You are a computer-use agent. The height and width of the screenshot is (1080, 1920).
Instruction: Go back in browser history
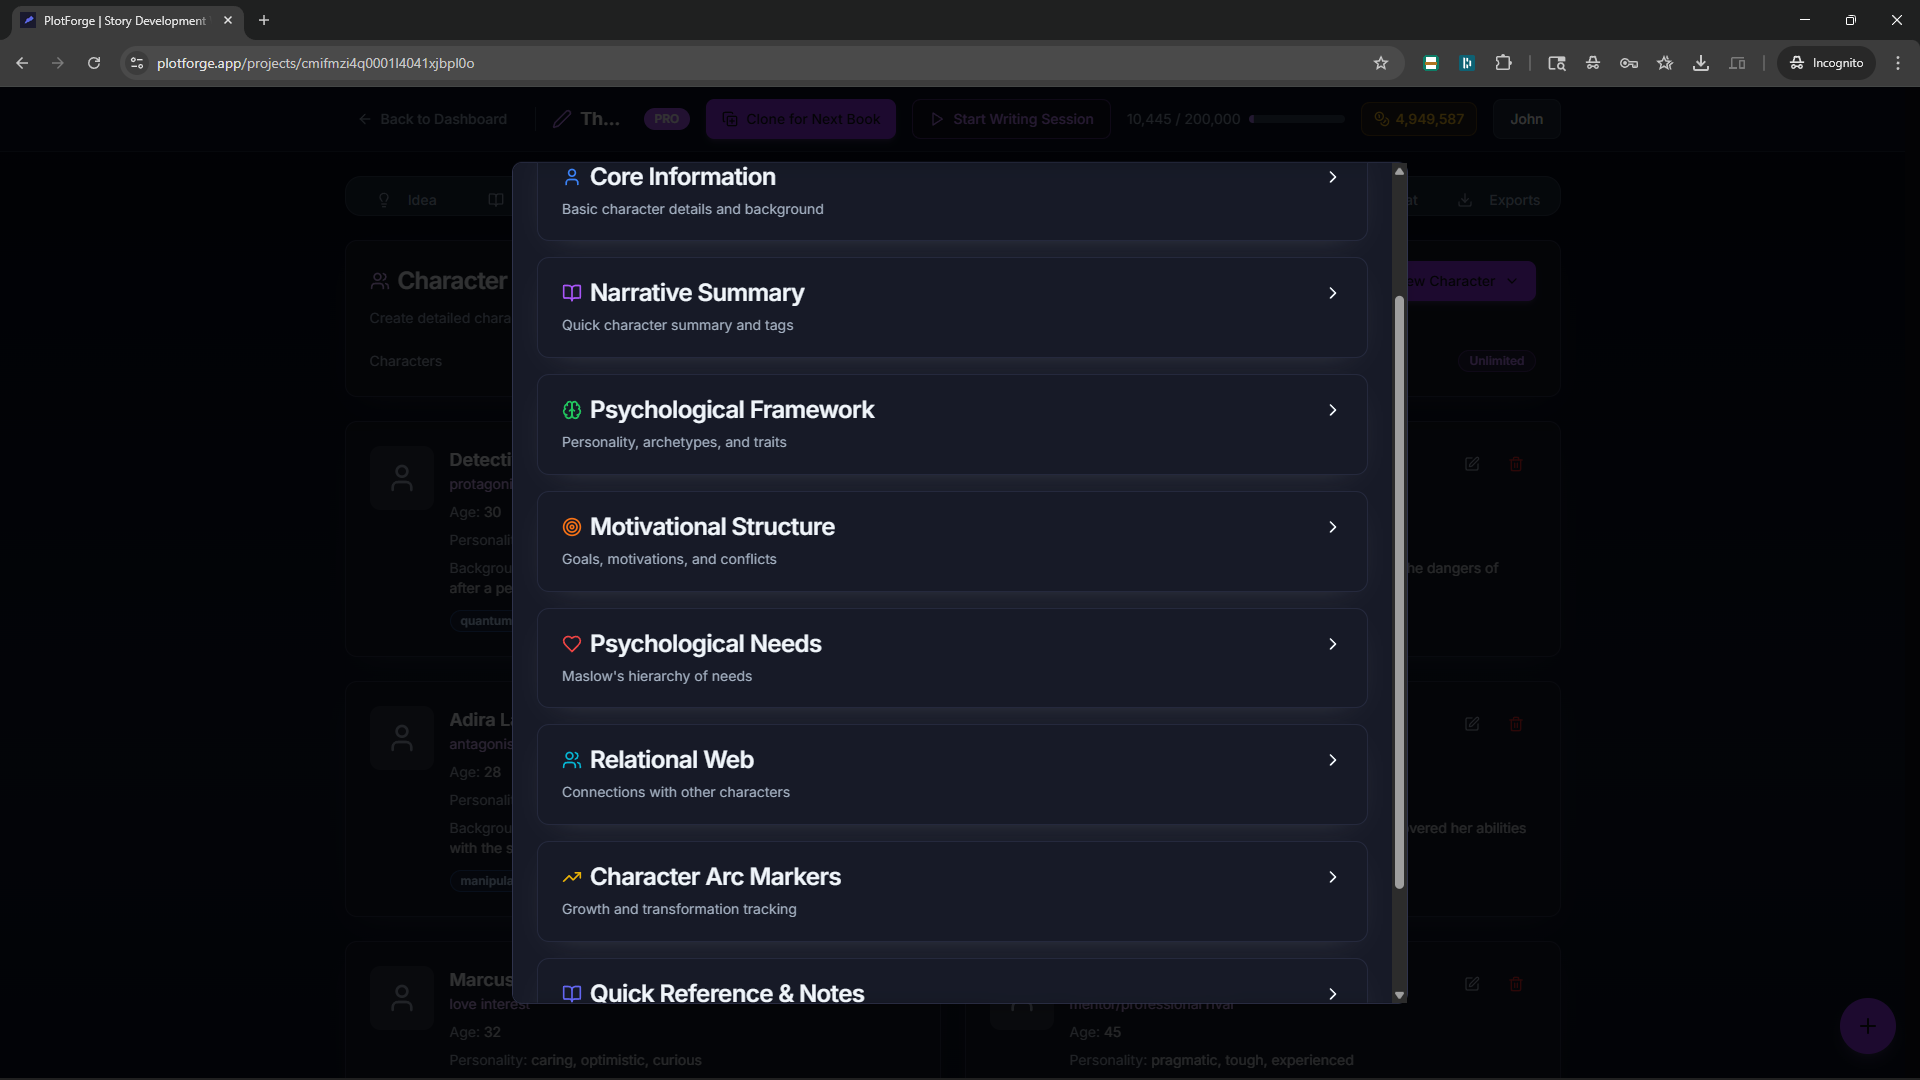(x=22, y=63)
